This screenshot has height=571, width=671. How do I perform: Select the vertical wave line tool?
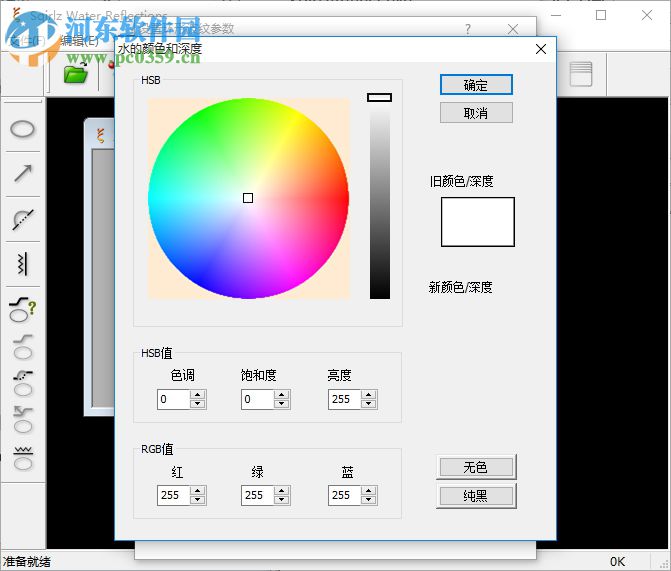(22, 264)
